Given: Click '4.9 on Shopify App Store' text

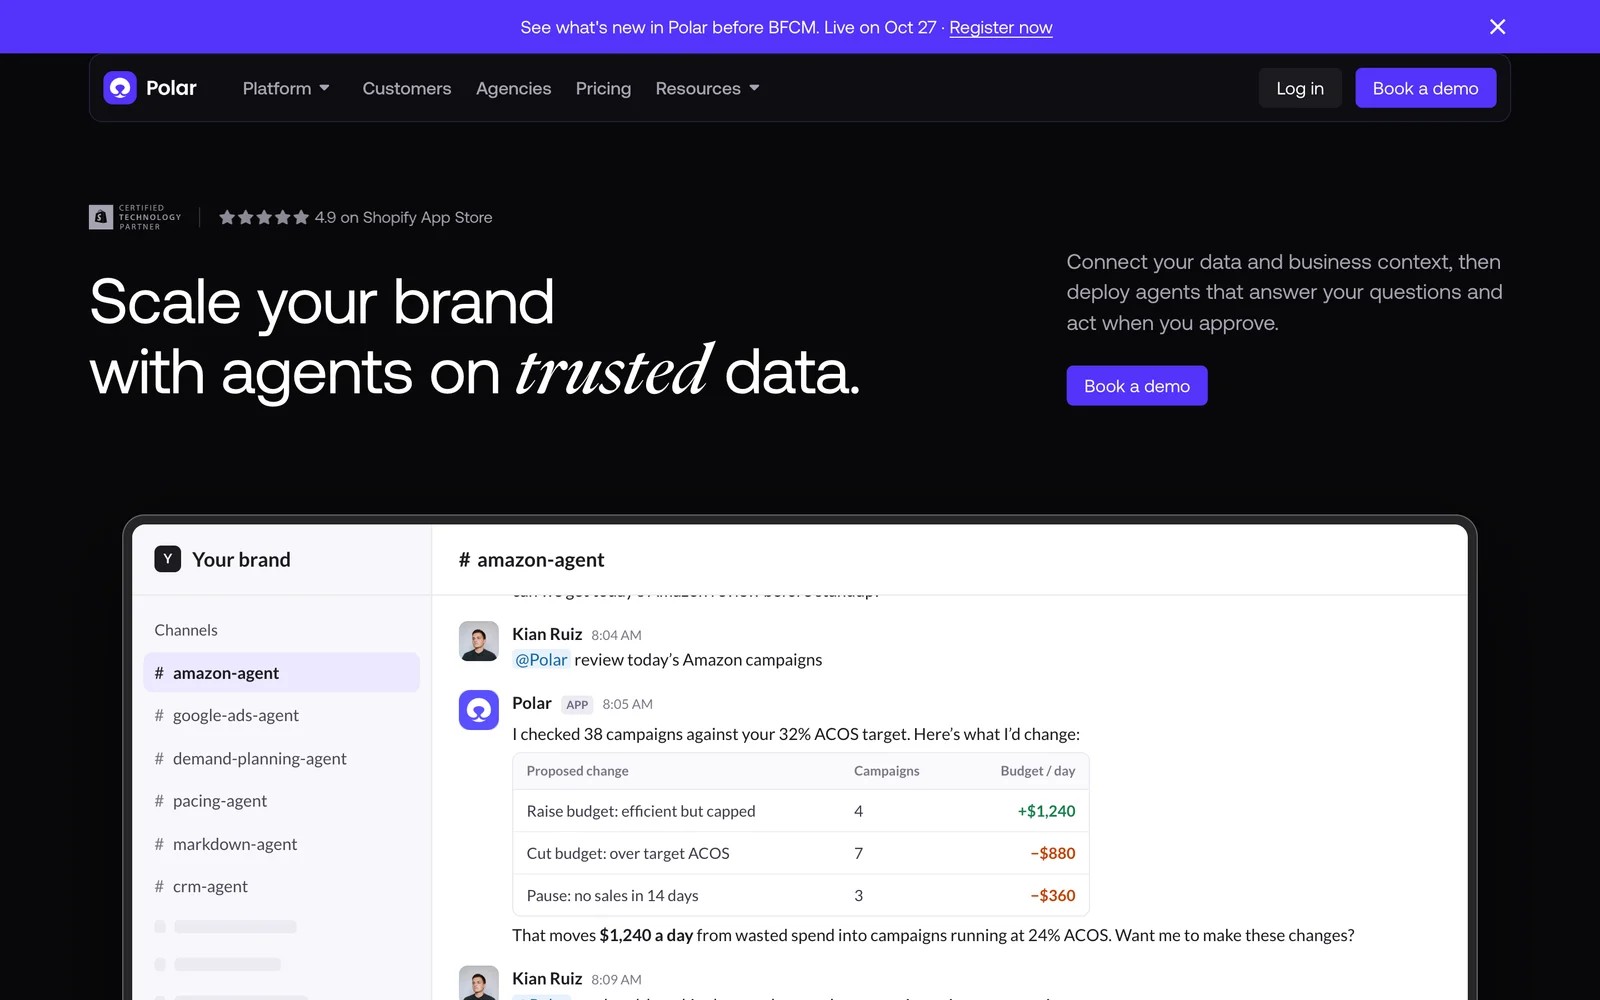Looking at the screenshot, I should pos(404,217).
